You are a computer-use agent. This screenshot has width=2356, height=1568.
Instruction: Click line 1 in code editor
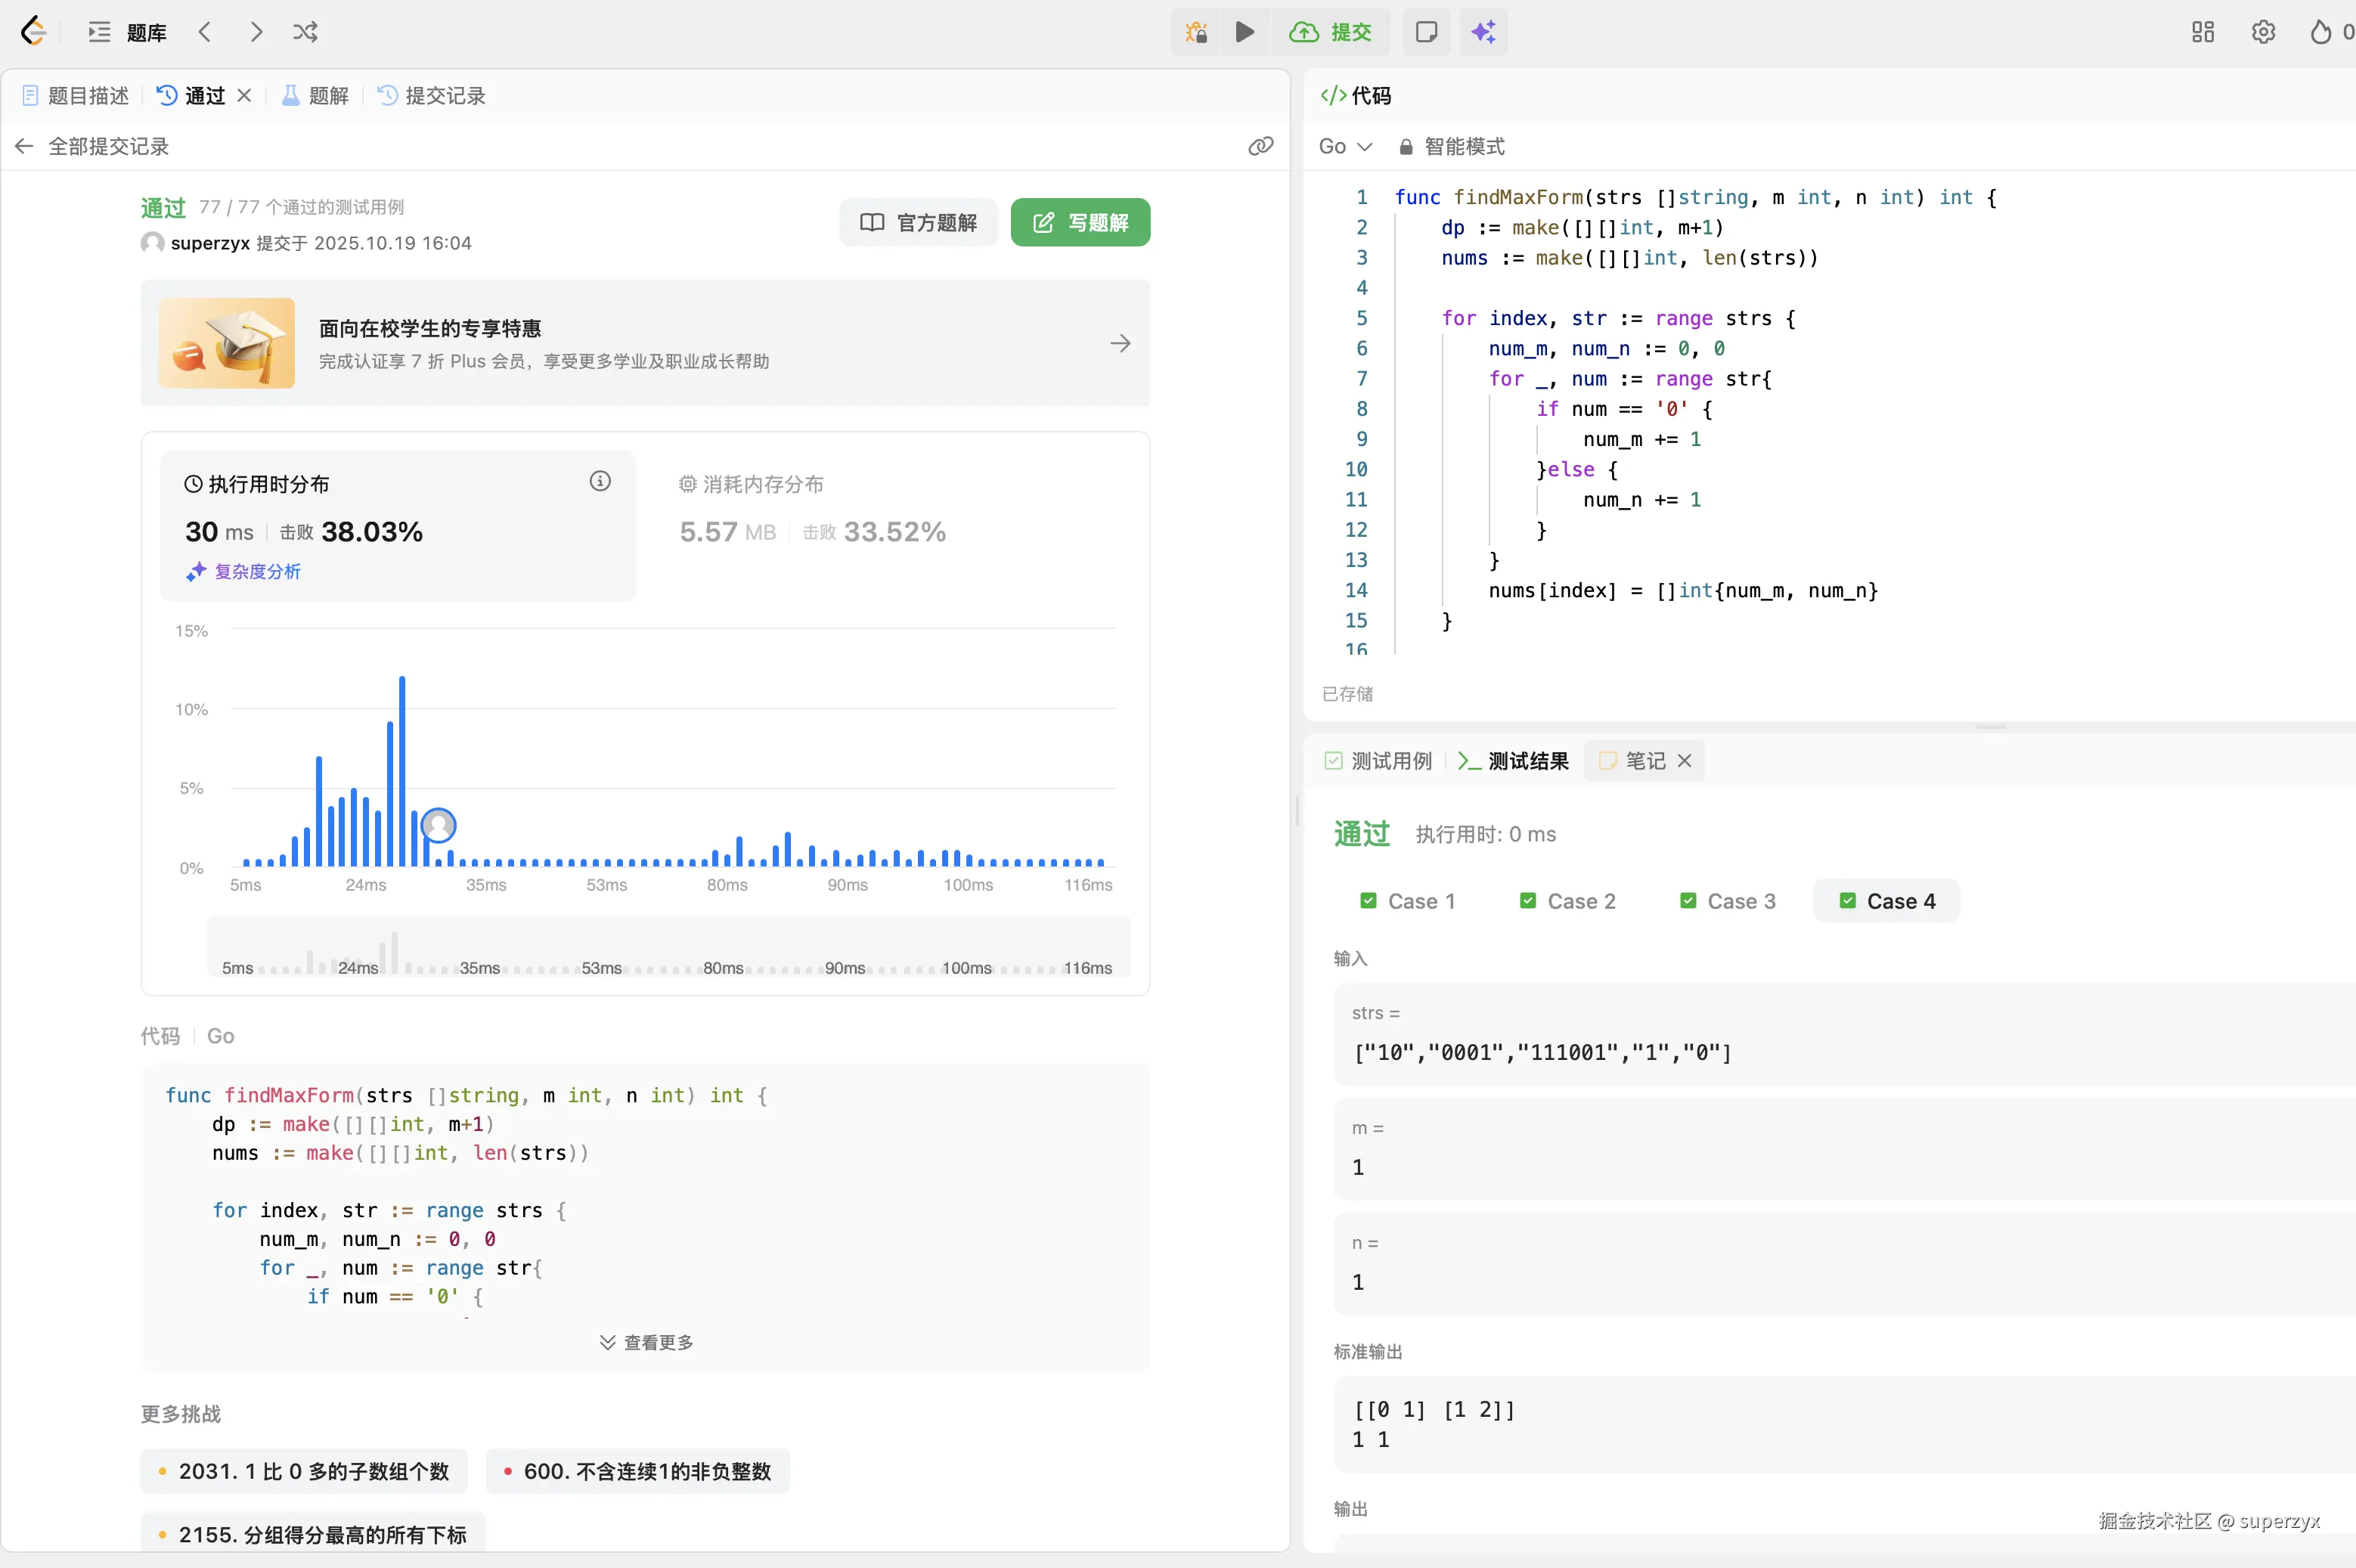[1696, 197]
